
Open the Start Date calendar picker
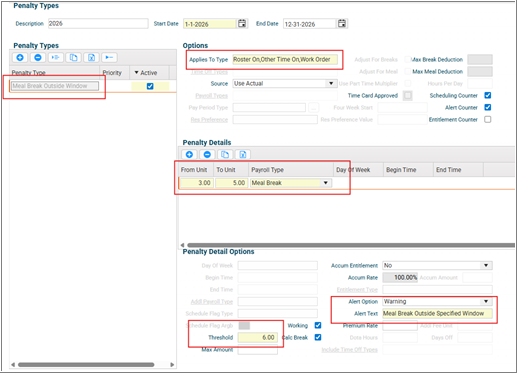coord(242,23)
